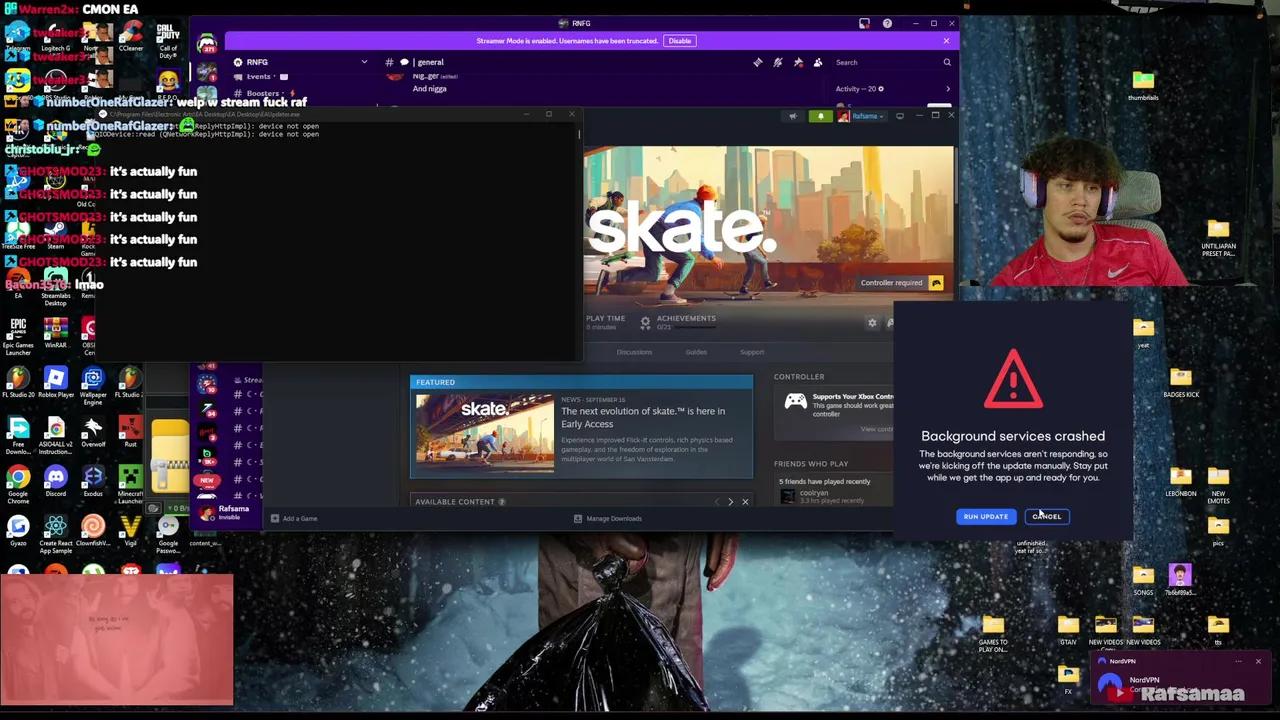1280x720 pixels.
Task: Toggle Discord notification settings bell icon
Action: (778, 62)
